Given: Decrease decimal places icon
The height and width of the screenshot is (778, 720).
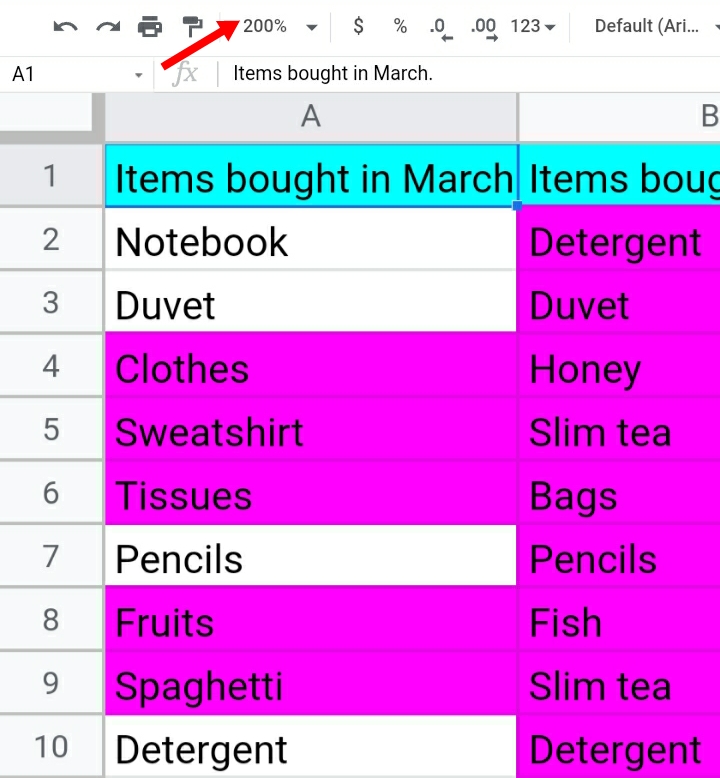Looking at the screenshot, I should point(441,29).
